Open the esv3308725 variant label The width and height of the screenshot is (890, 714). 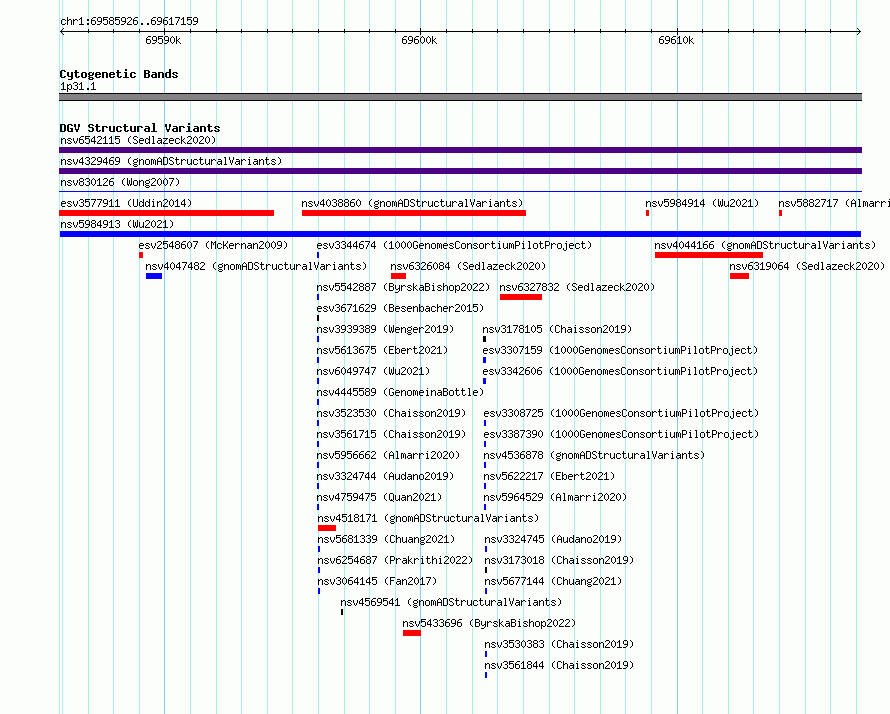[621, 413]
